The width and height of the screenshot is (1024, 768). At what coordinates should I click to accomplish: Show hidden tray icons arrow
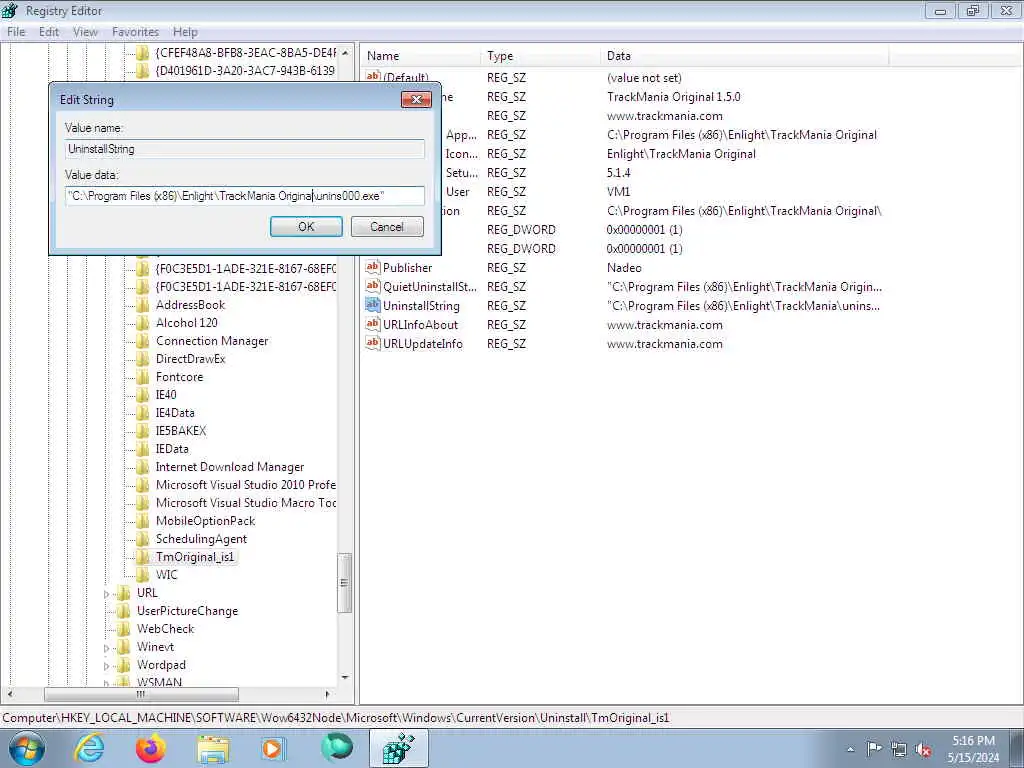point(850,749)
